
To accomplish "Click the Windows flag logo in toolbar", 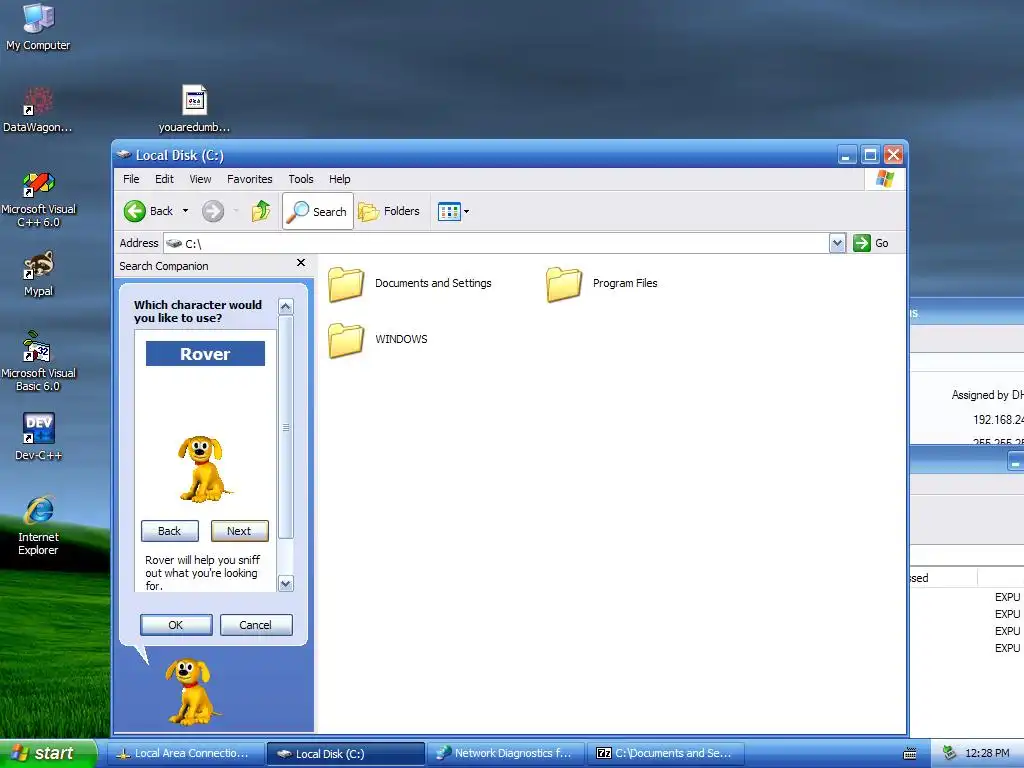I will pos(885,179).
